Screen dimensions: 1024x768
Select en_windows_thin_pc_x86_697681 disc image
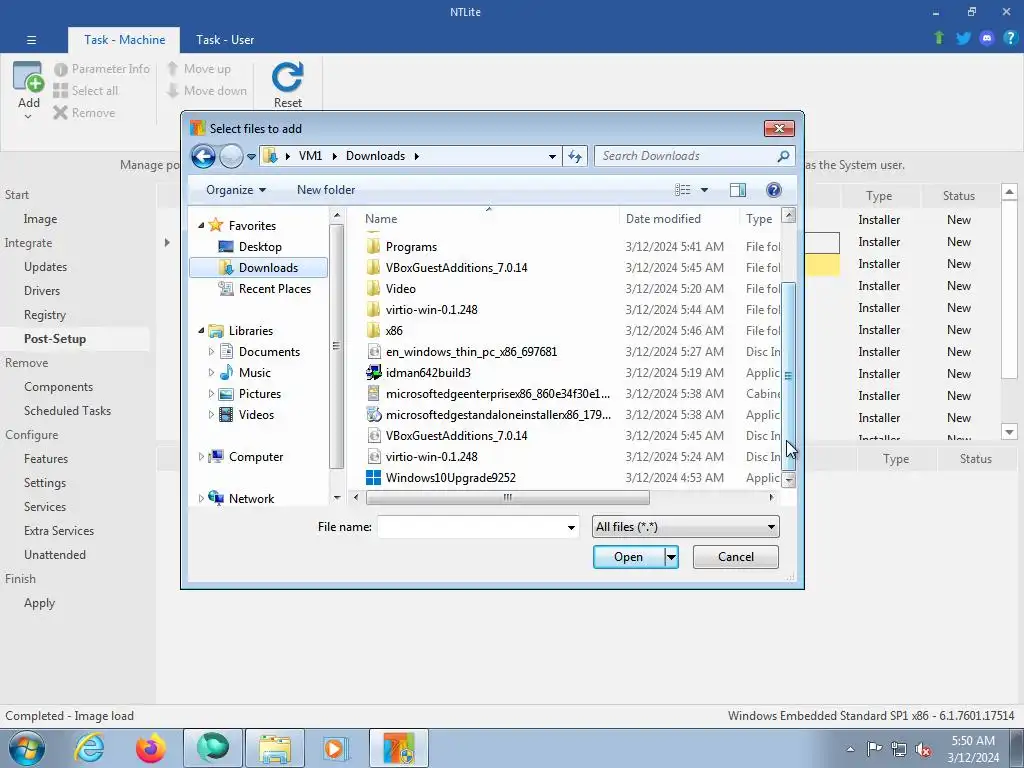(471, 352)
